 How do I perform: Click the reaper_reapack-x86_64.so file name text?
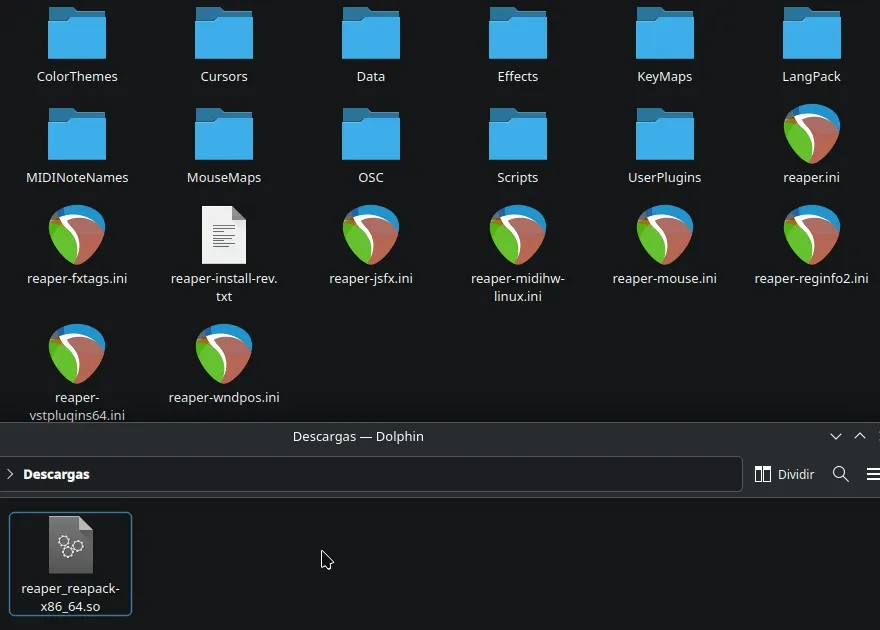click(x=71, y=597)
